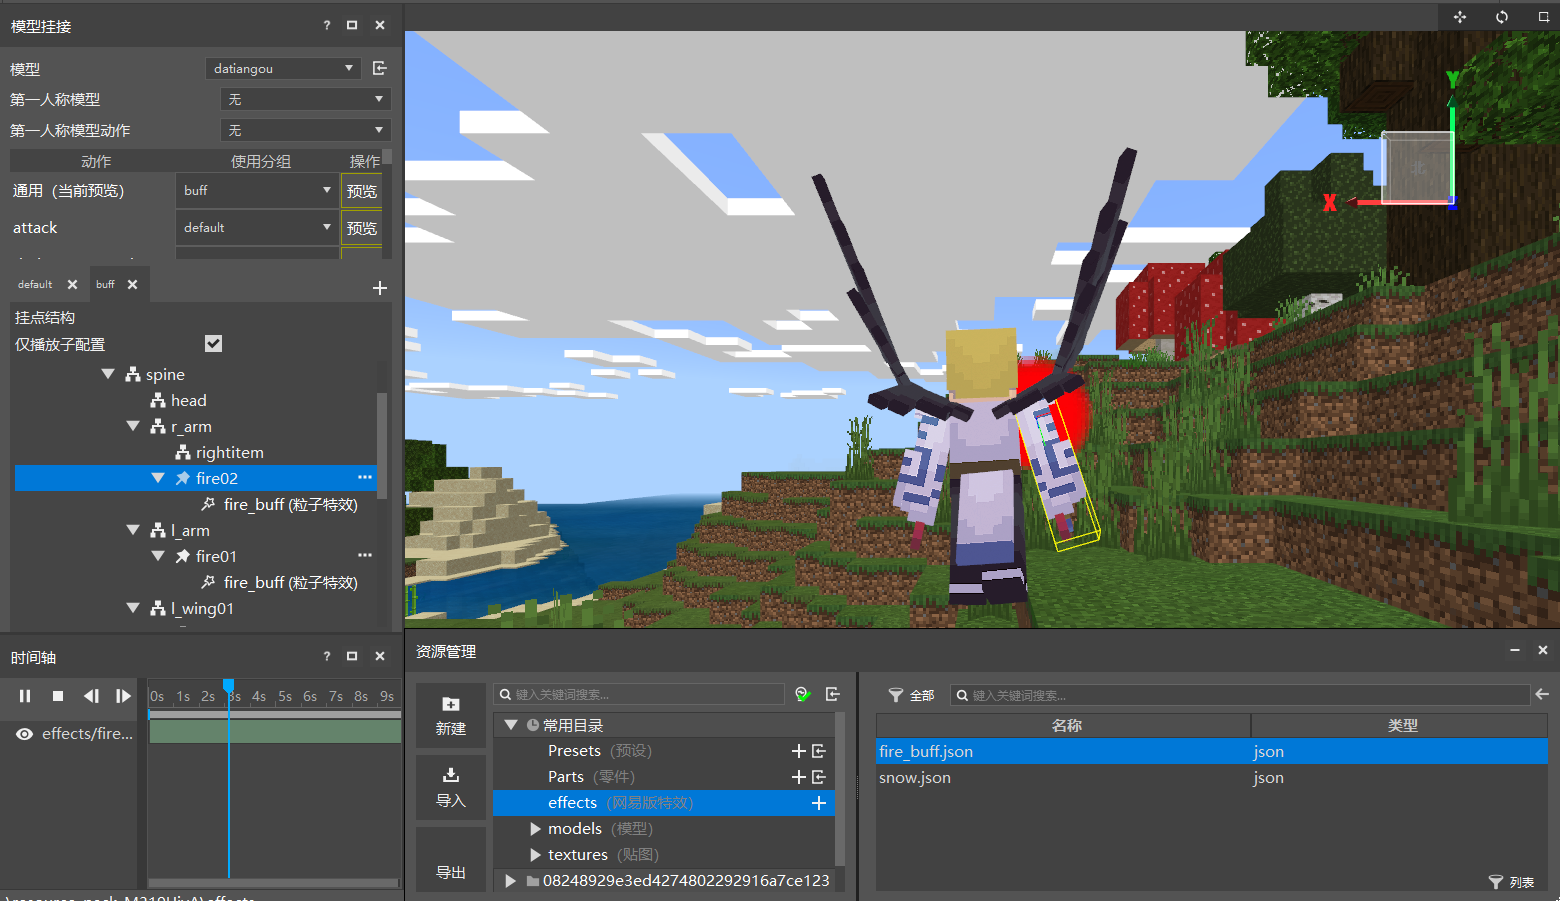Pause playback in the 时间轴 panel

(25, 696)
